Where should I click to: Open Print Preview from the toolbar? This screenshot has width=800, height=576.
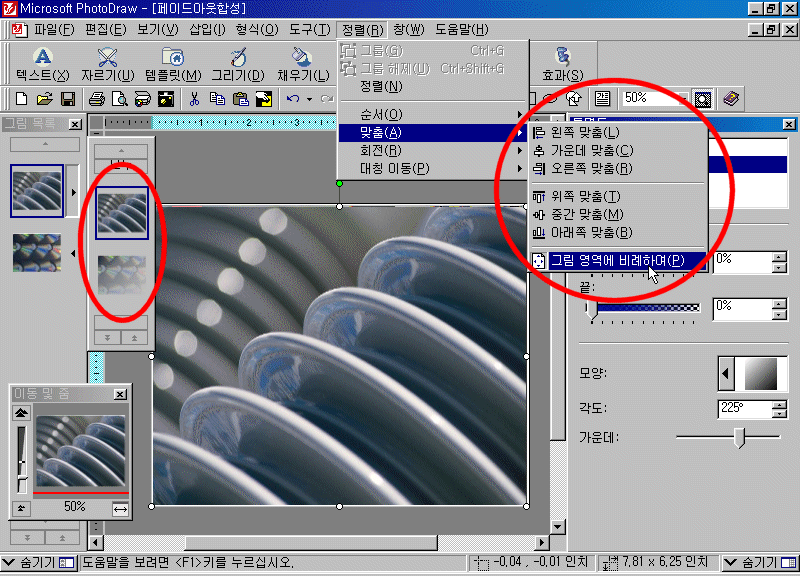pos(119,98)
